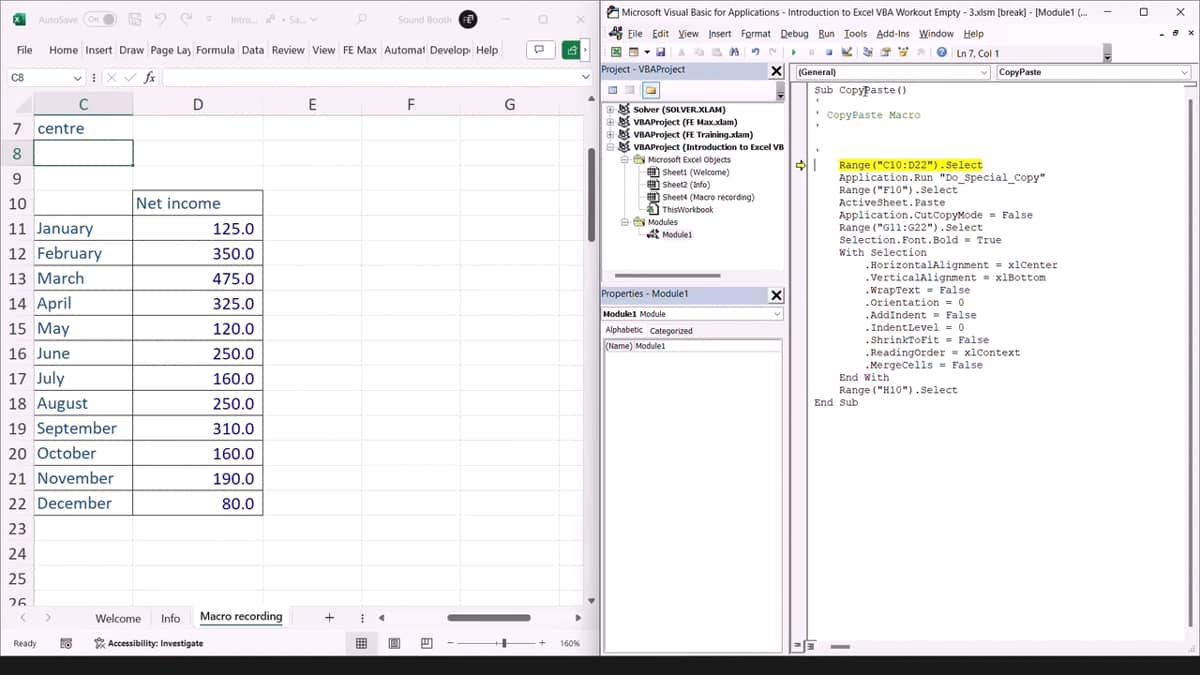Close the Properties - Module1 panel

777,295
